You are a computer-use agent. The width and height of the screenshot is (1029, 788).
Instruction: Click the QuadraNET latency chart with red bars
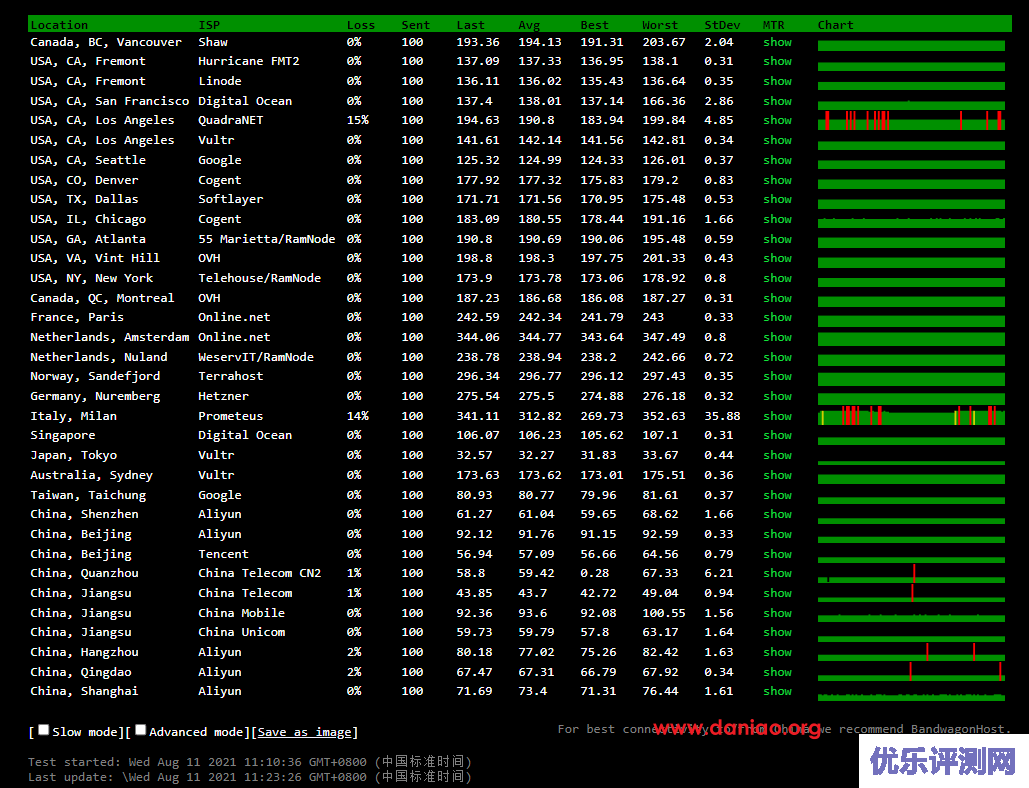[911, 120]
